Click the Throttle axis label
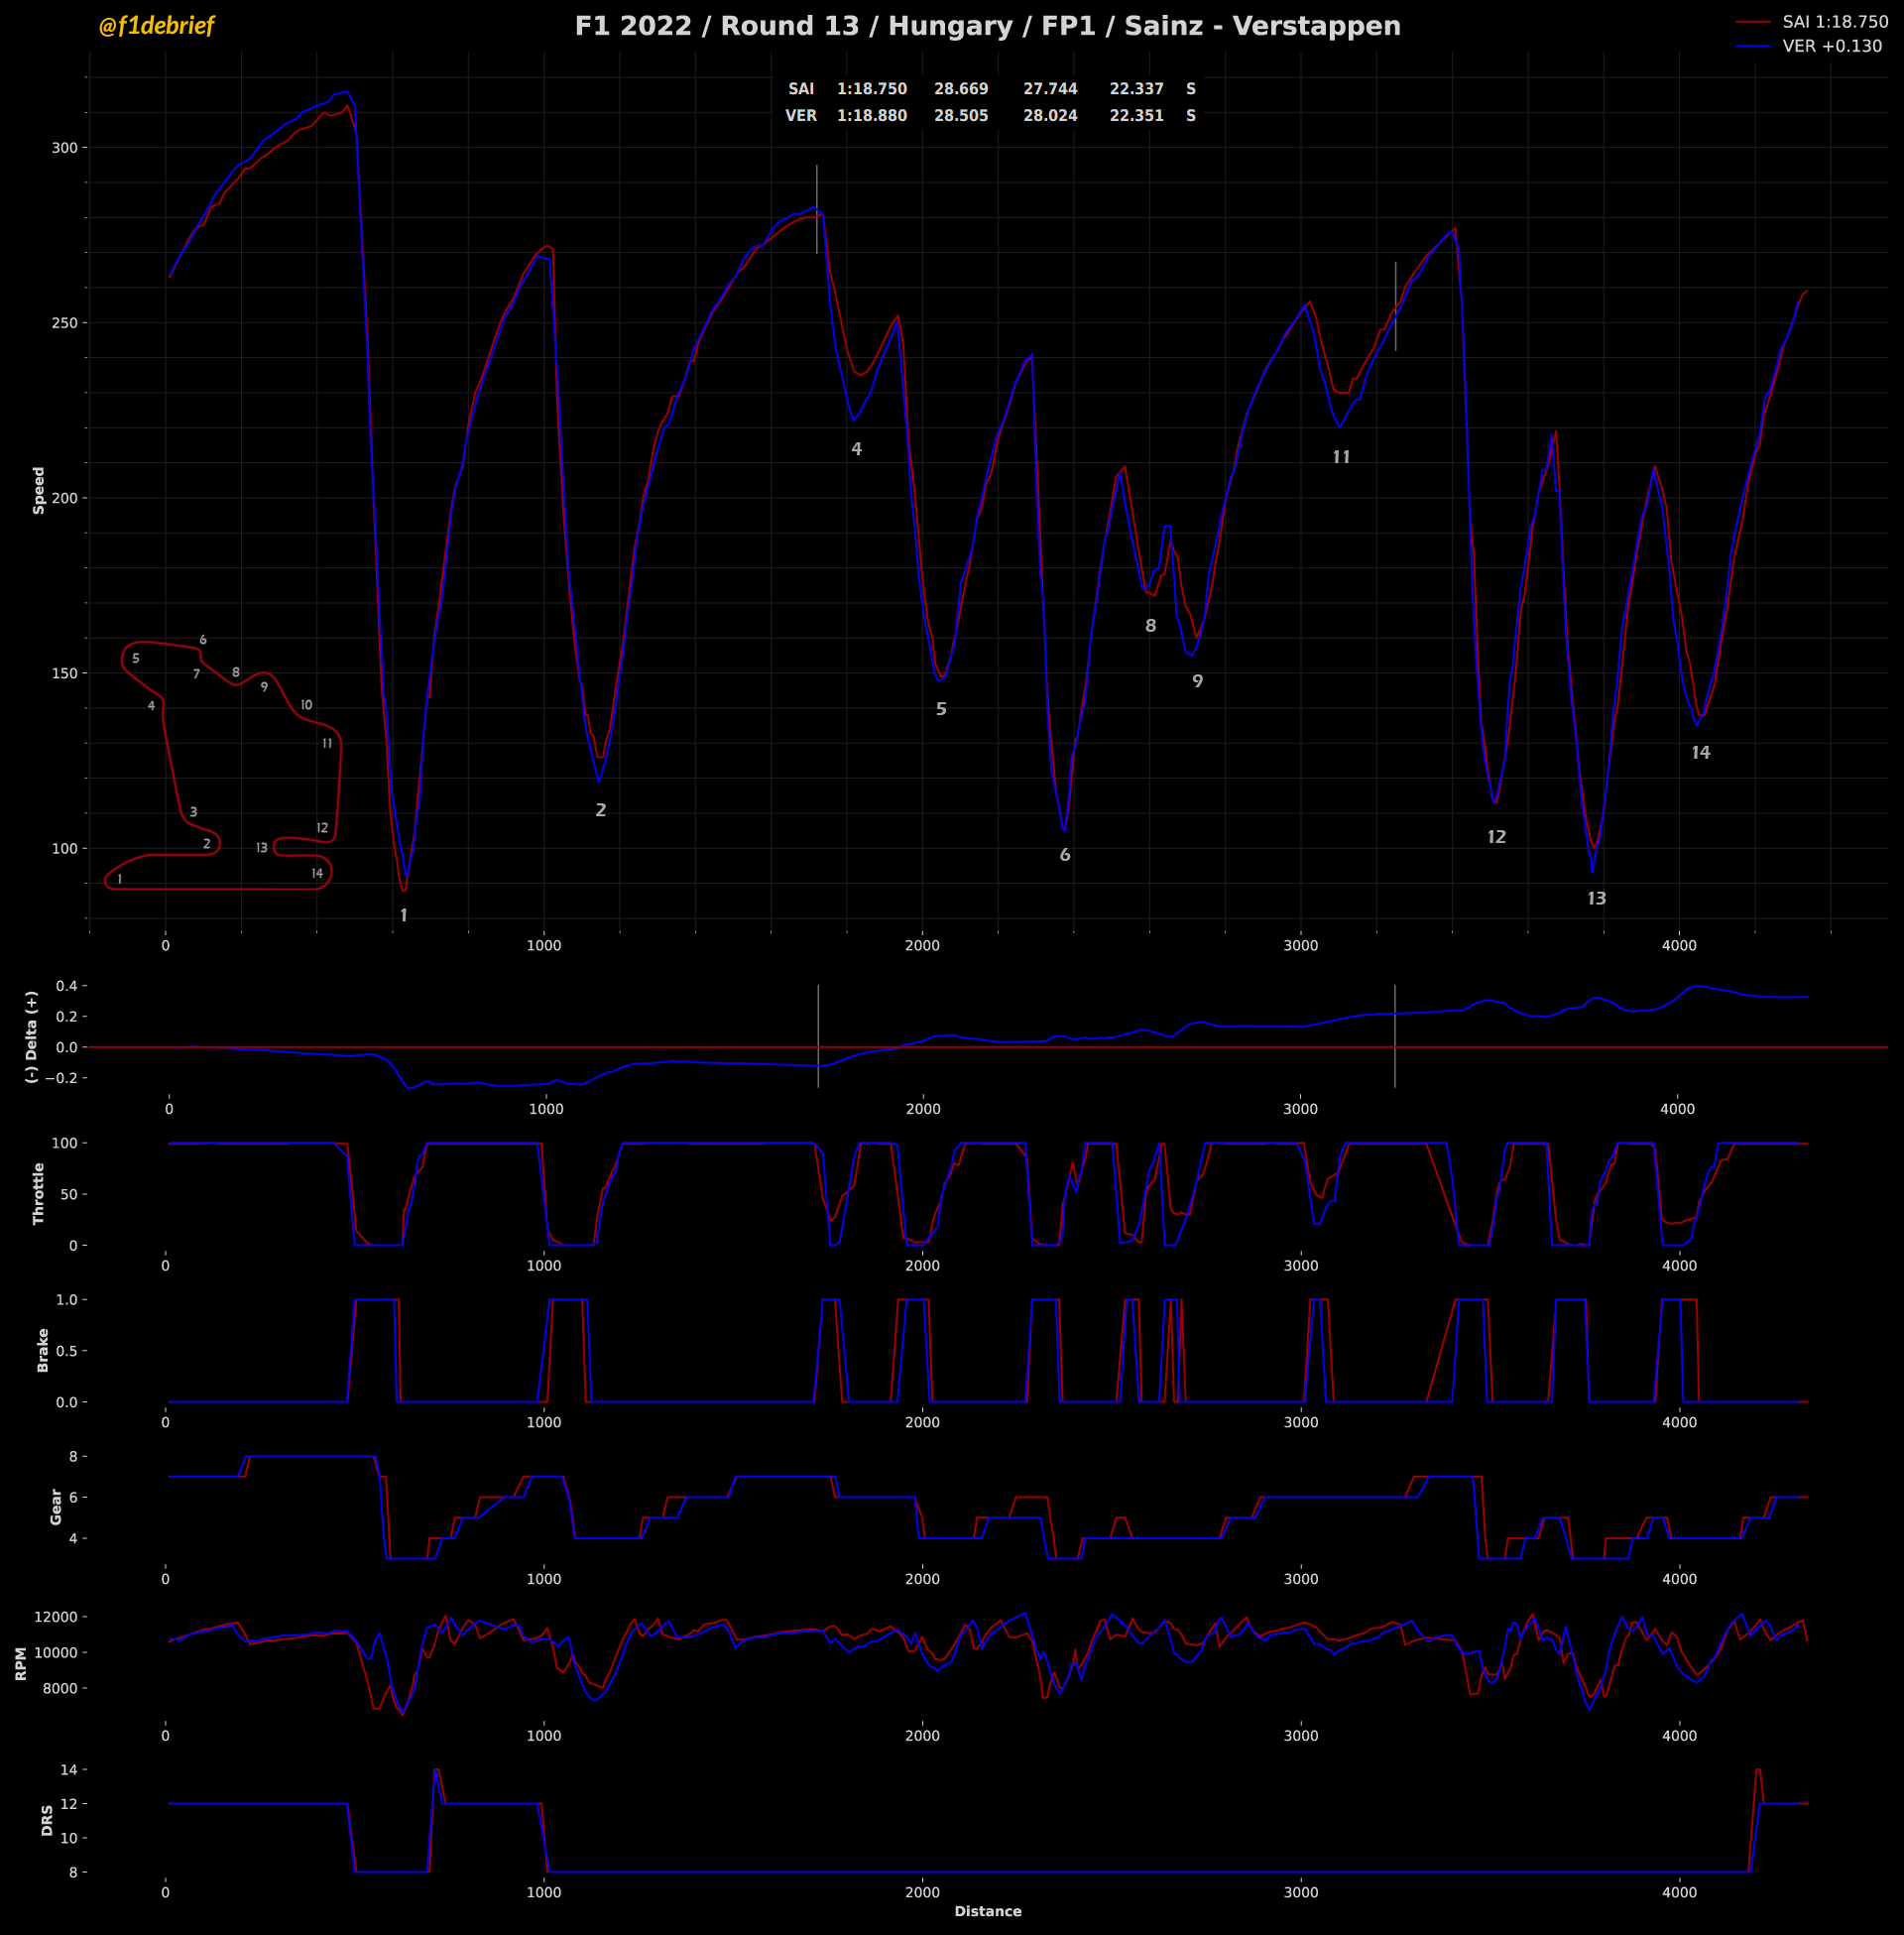 (39, 1193)
